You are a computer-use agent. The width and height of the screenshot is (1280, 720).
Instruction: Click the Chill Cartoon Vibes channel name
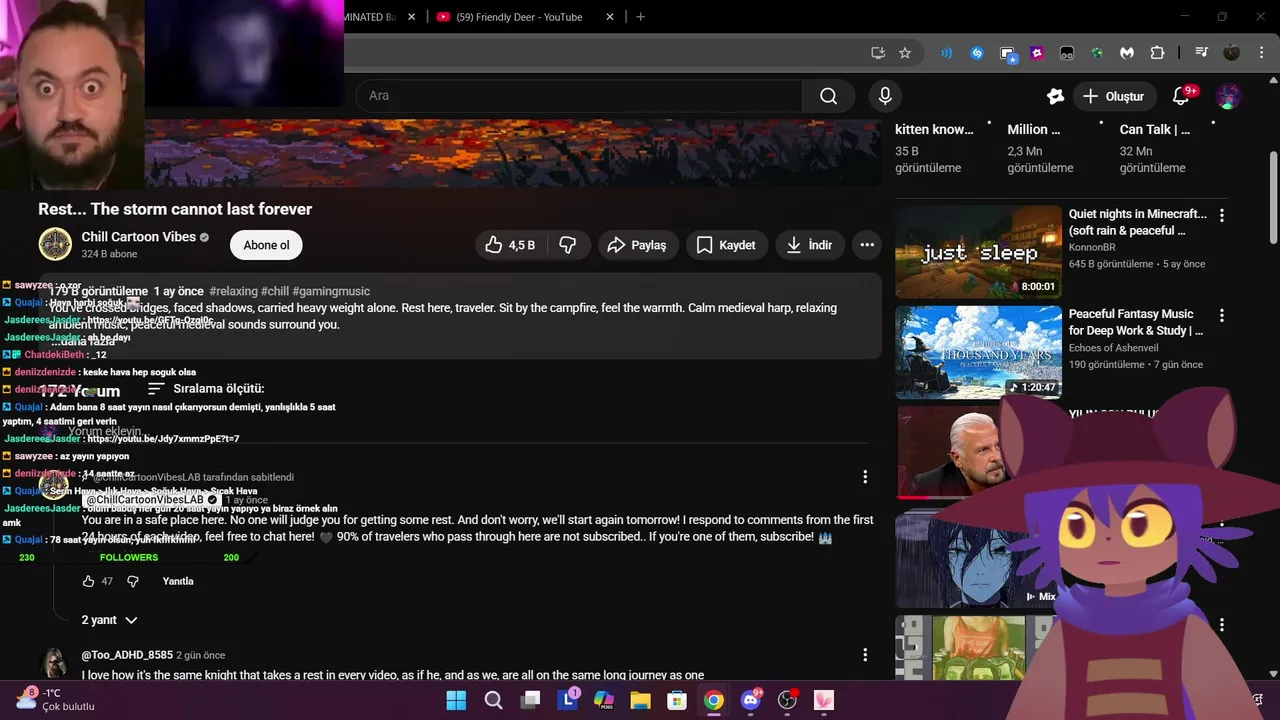point(138,237)
